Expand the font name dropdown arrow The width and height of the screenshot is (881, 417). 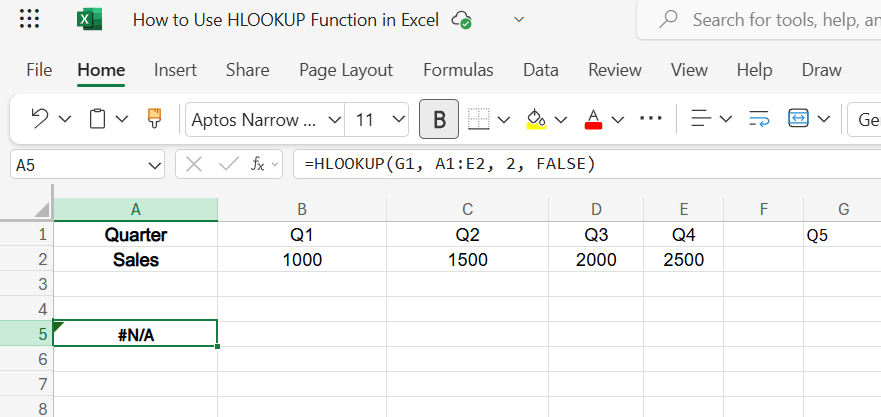[x=331, y=120]
